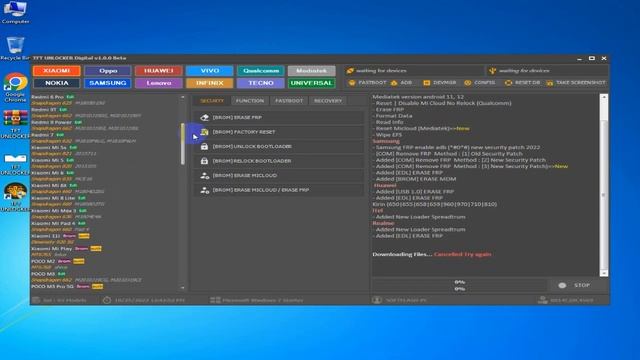Click the device list scrollbar thumb
The image size is (640, 360).
[x=182, y=144]
